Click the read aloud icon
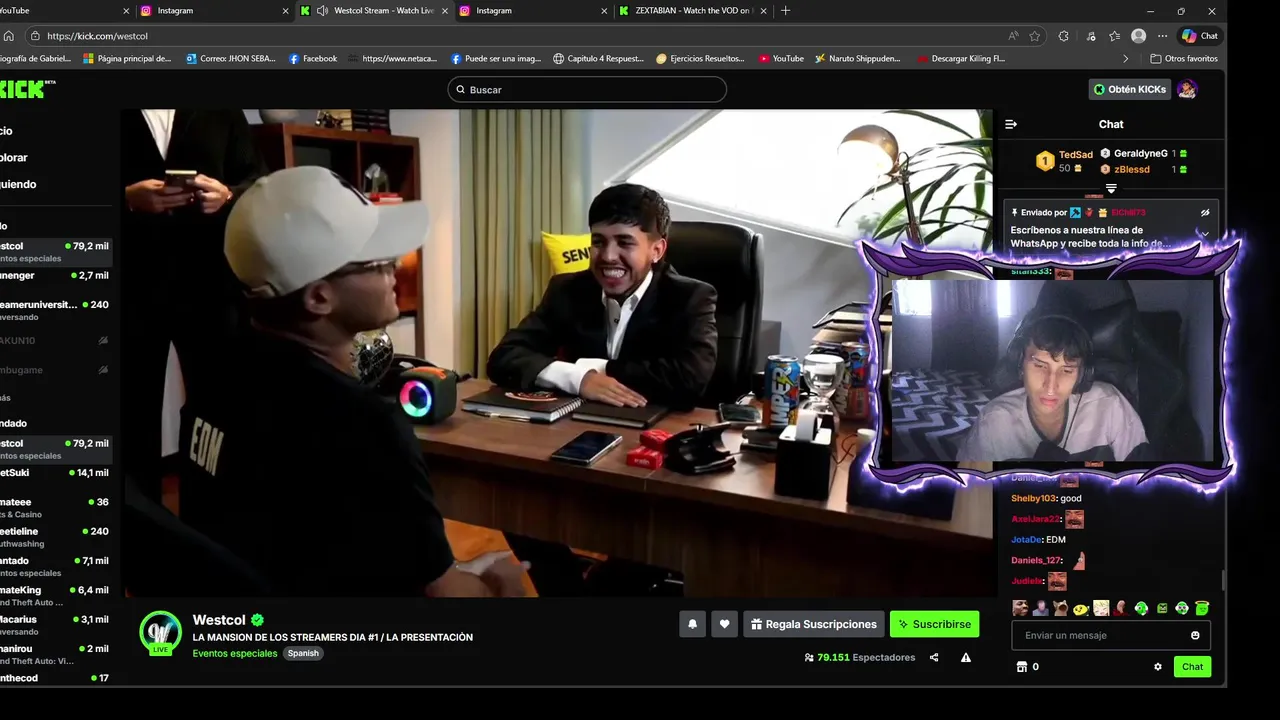1280x720 pixels. 1013,36
